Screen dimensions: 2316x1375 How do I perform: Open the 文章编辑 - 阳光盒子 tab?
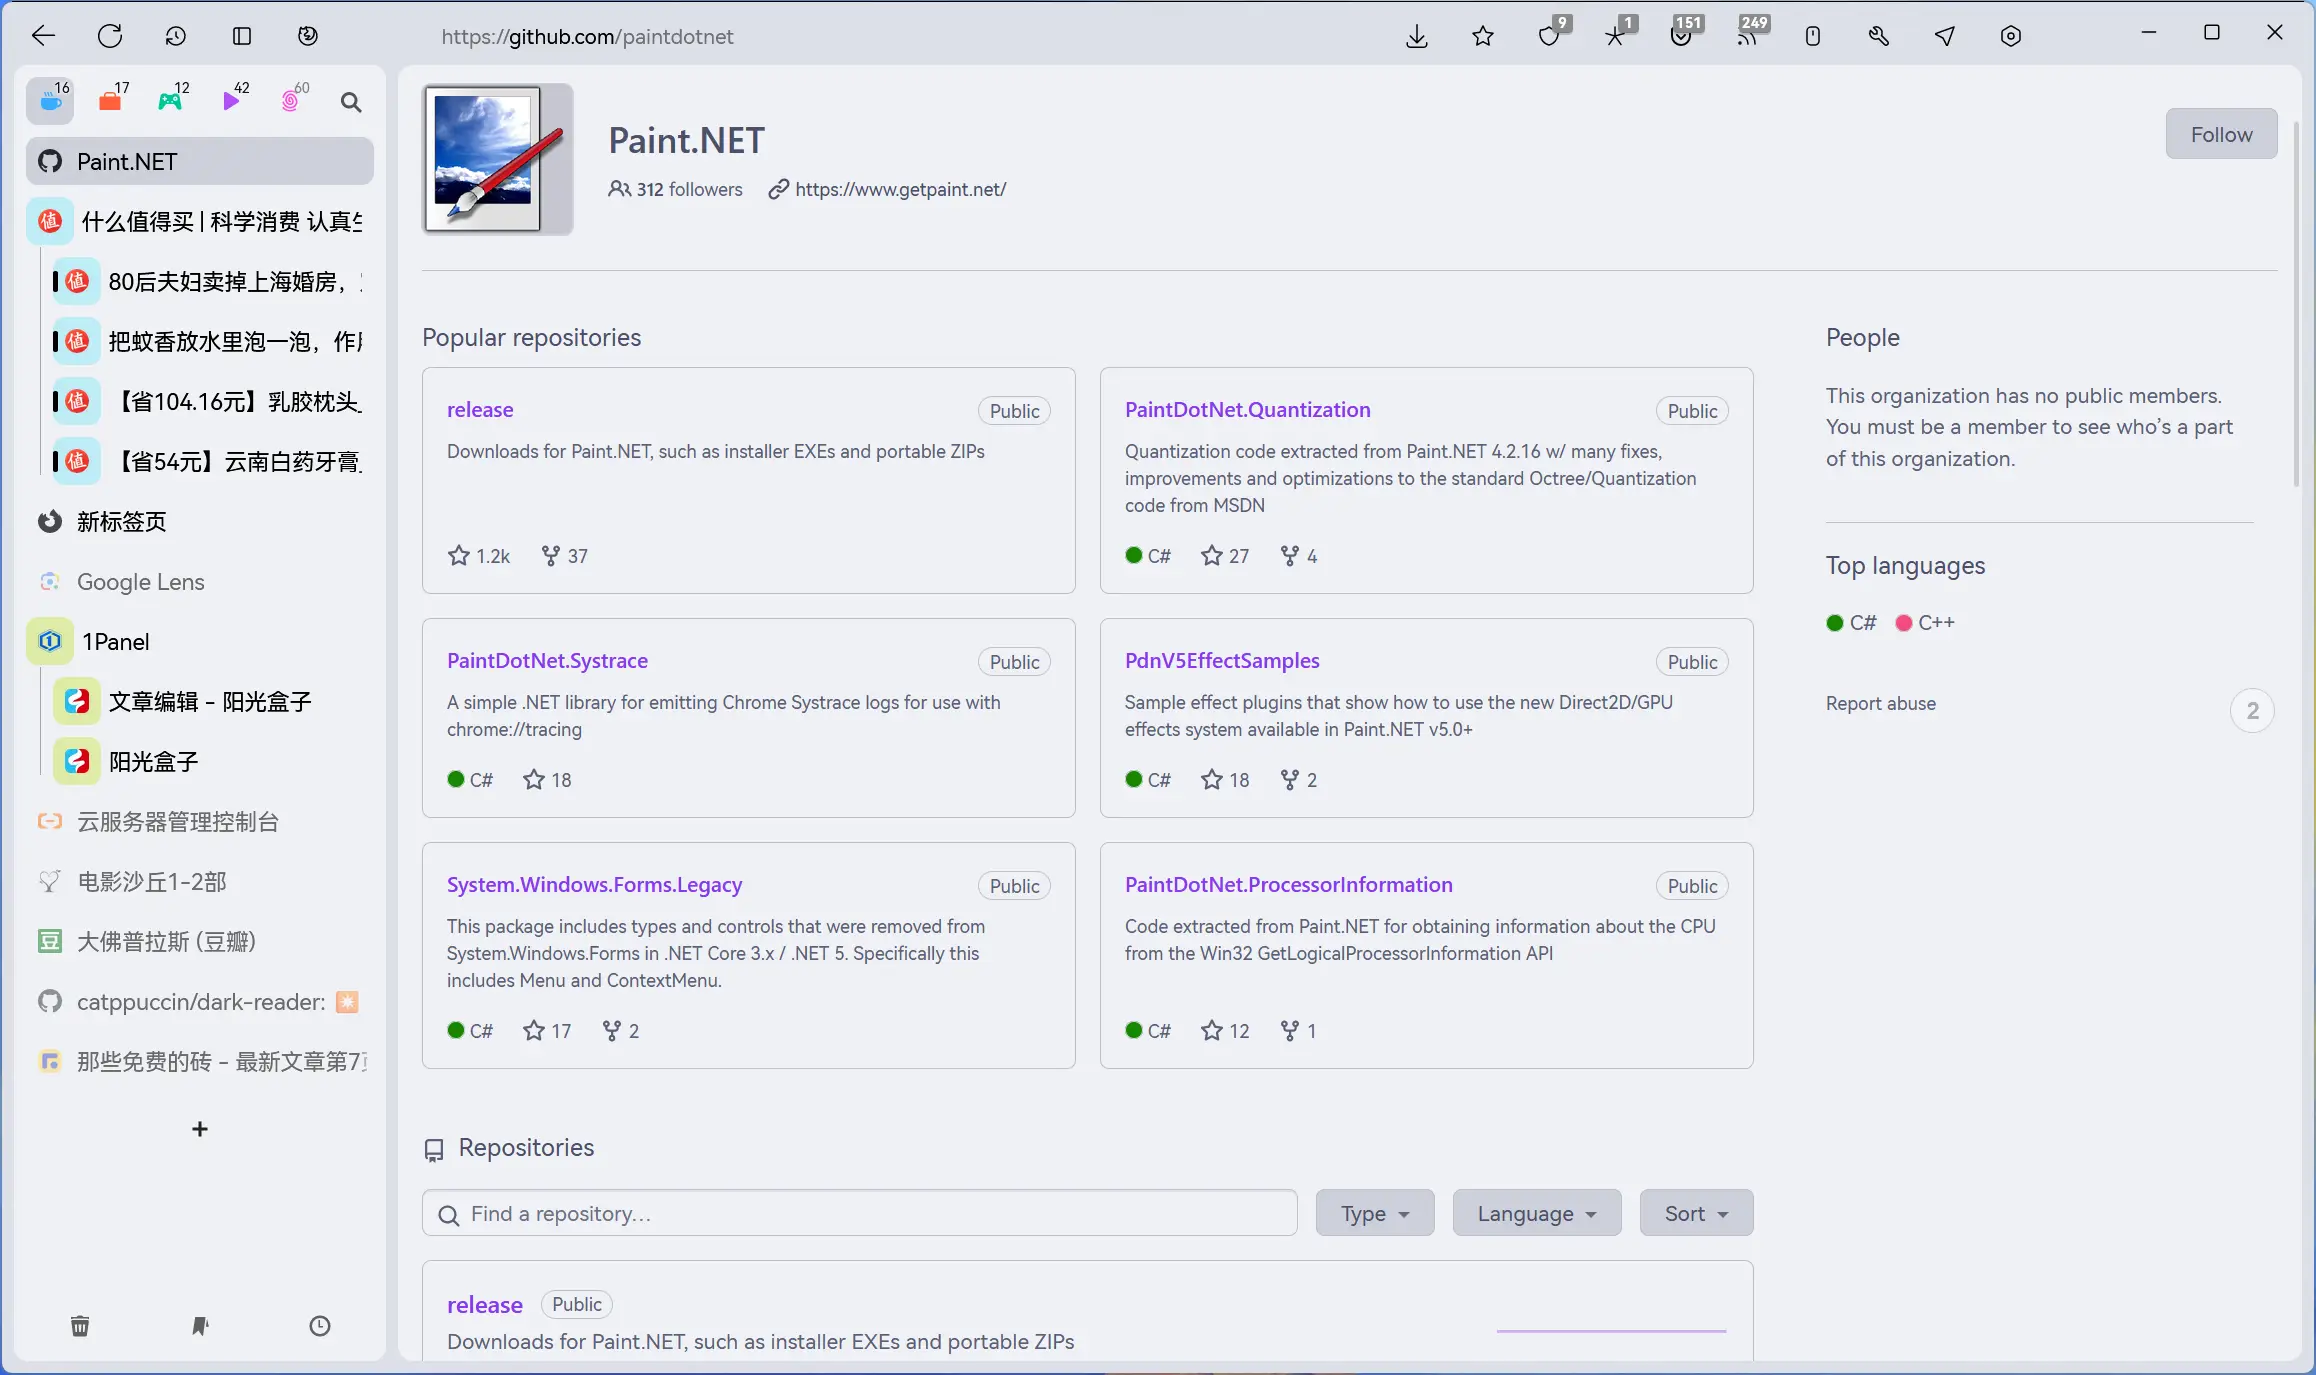coord(213,701)
